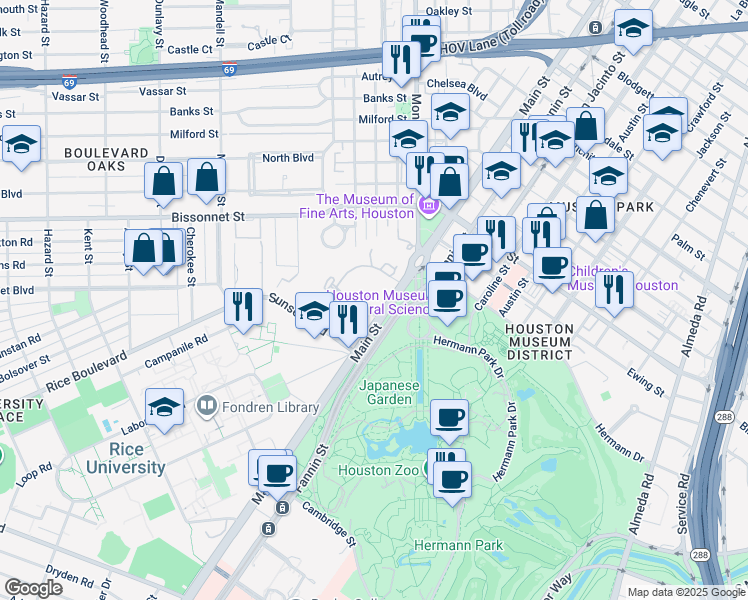Click the school marker beside Fondren Library
This screenshot has height=600, width=748.
tap(165, 407)
